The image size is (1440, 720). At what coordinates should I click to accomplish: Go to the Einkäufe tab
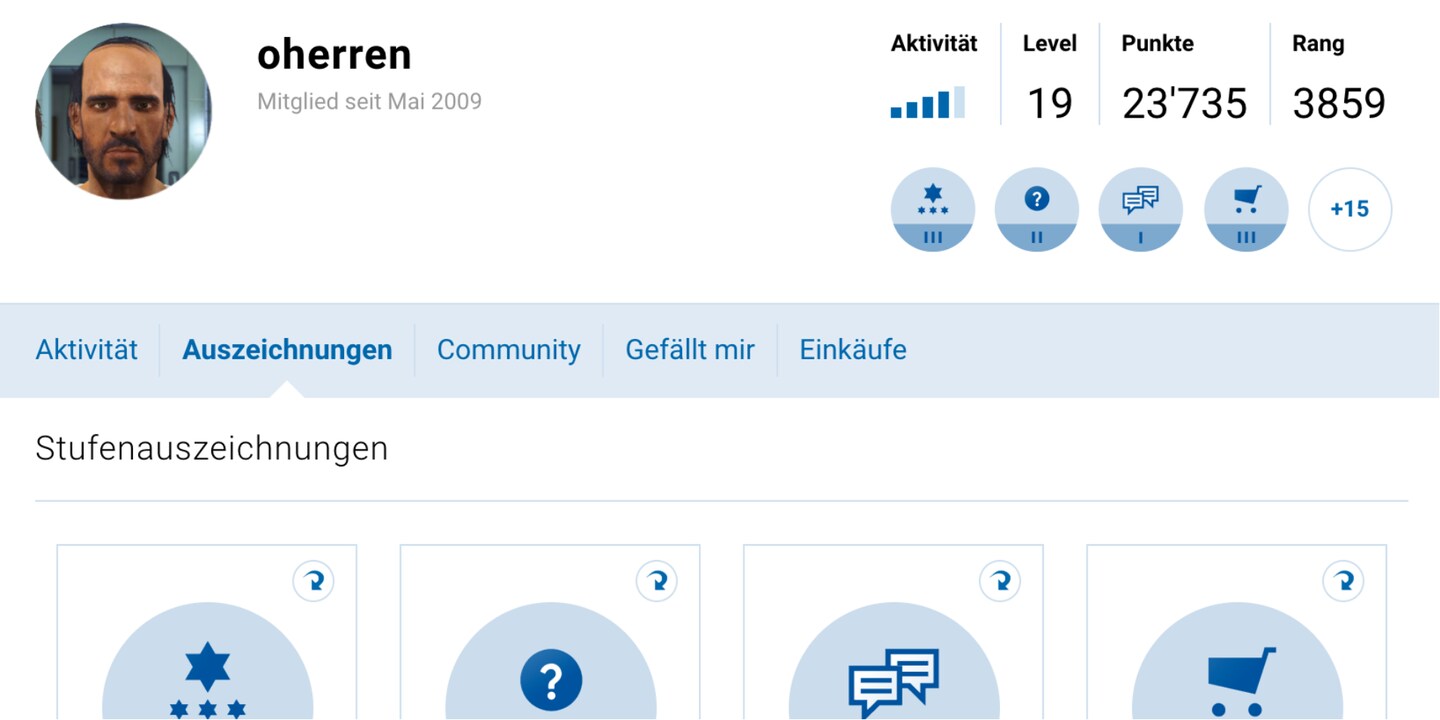click(853, 350)
